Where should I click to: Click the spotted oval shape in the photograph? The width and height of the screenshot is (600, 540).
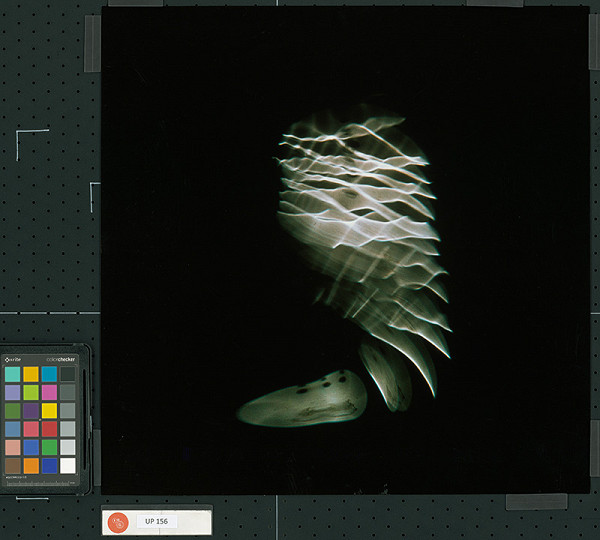(x=305, y=400)
